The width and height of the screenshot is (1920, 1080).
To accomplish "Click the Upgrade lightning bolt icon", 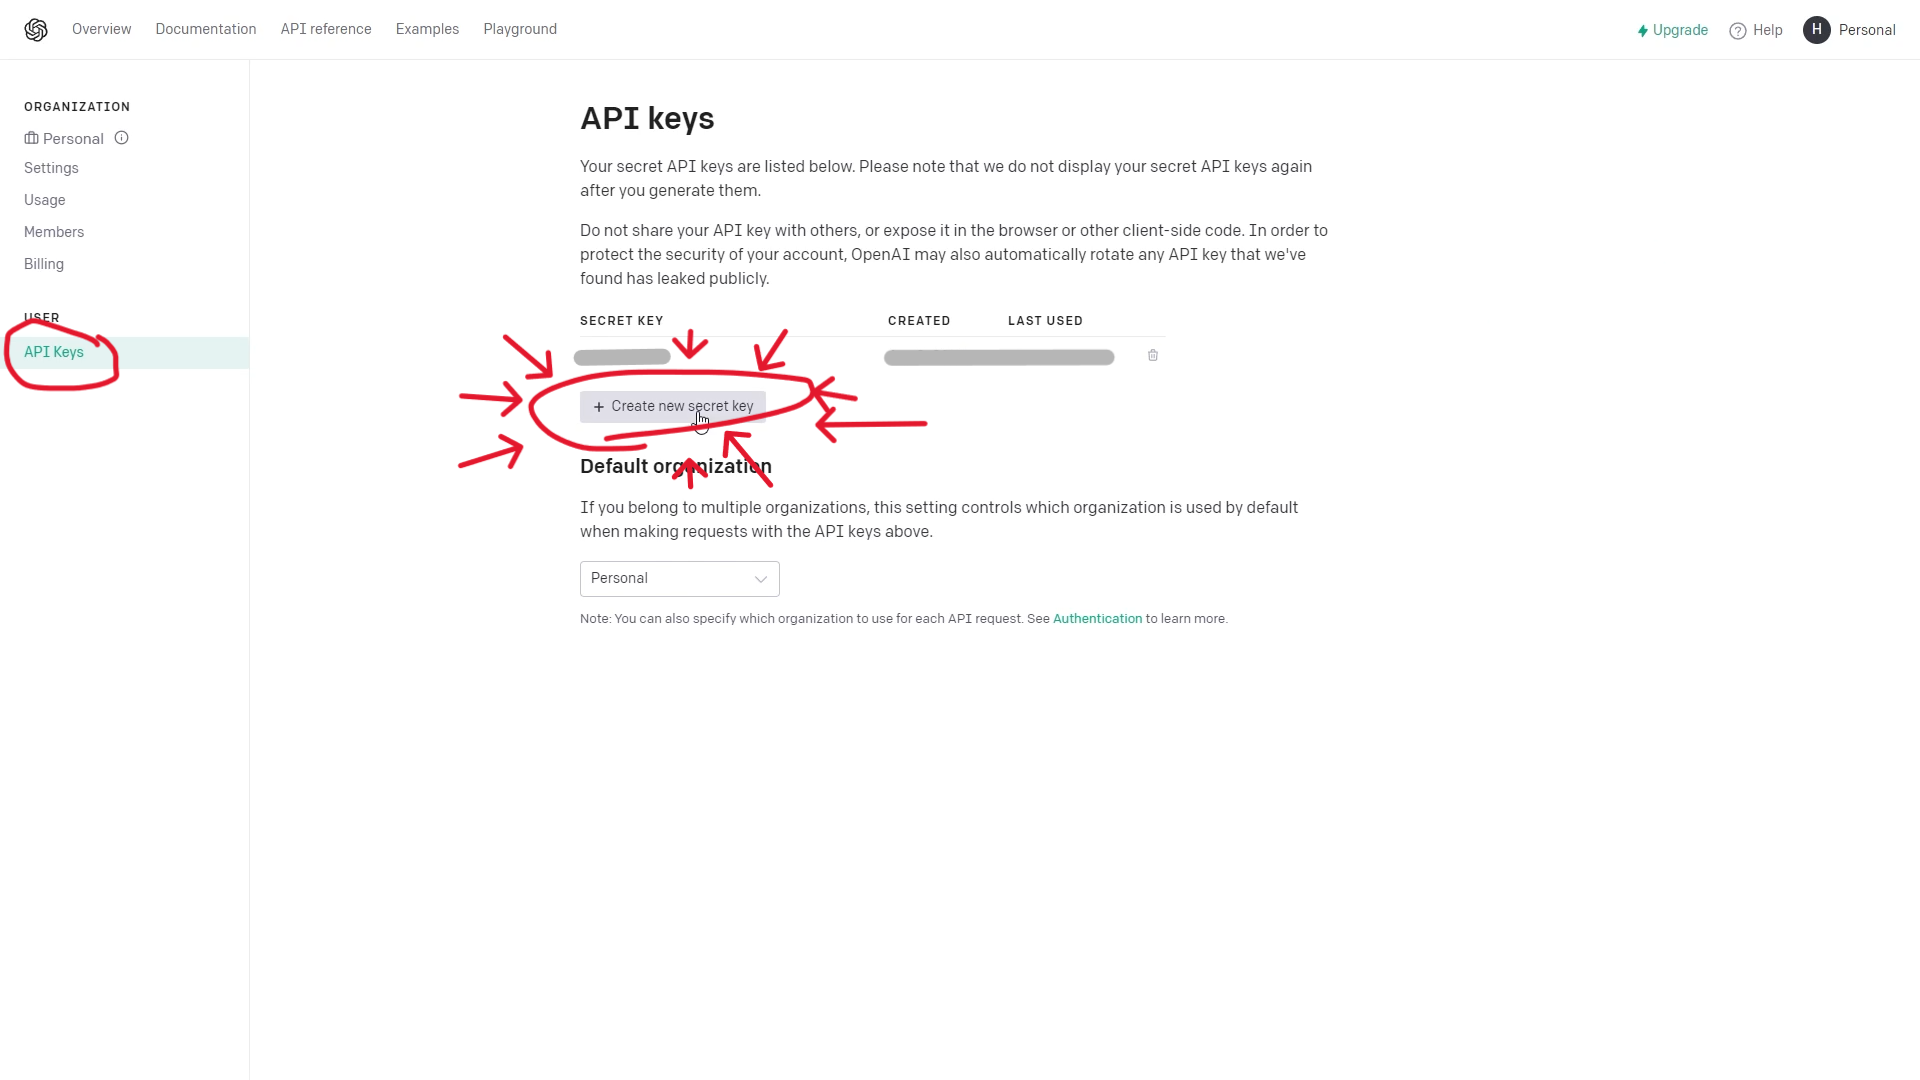I will (x=1643, y=31).
